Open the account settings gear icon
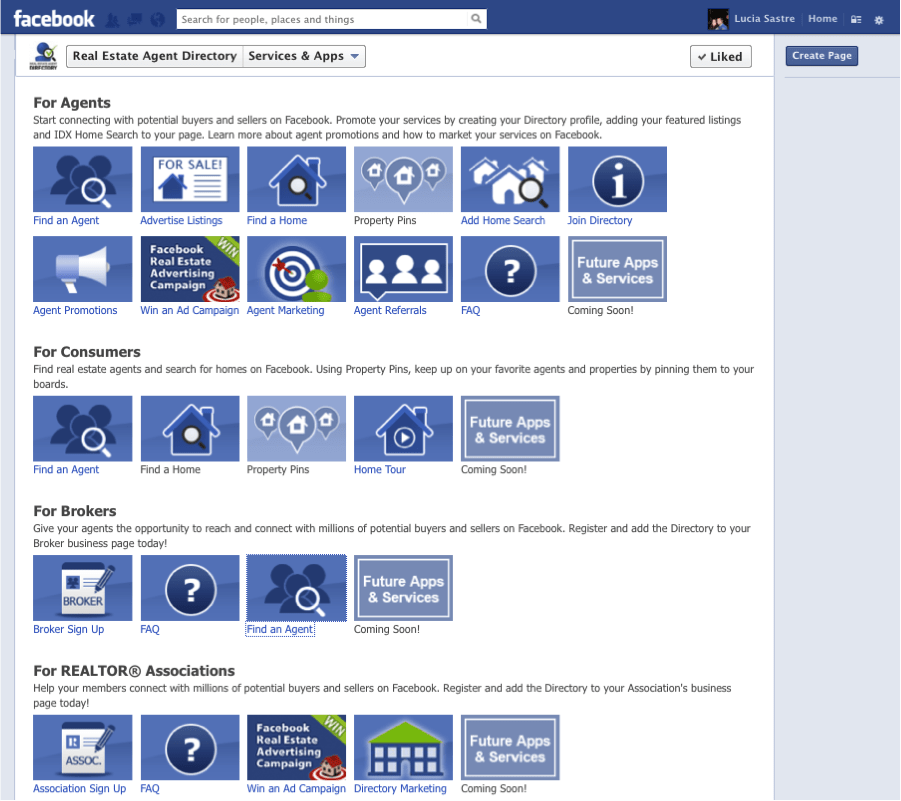 (879, 20)
